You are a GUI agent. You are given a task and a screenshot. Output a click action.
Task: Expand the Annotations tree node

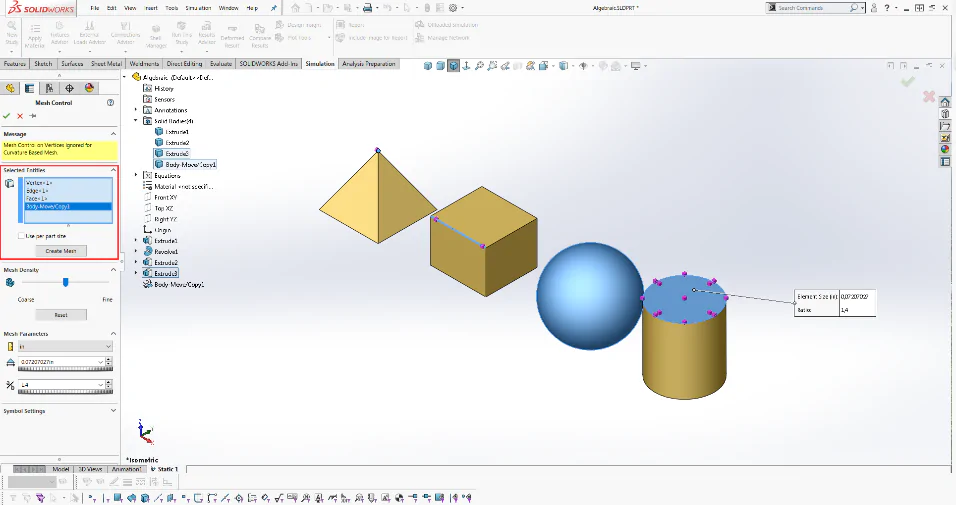tap(136, 110)
